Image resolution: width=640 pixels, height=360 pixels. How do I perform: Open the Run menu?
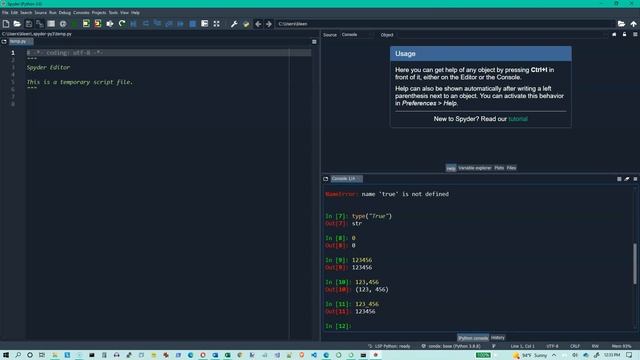point(53,13)
